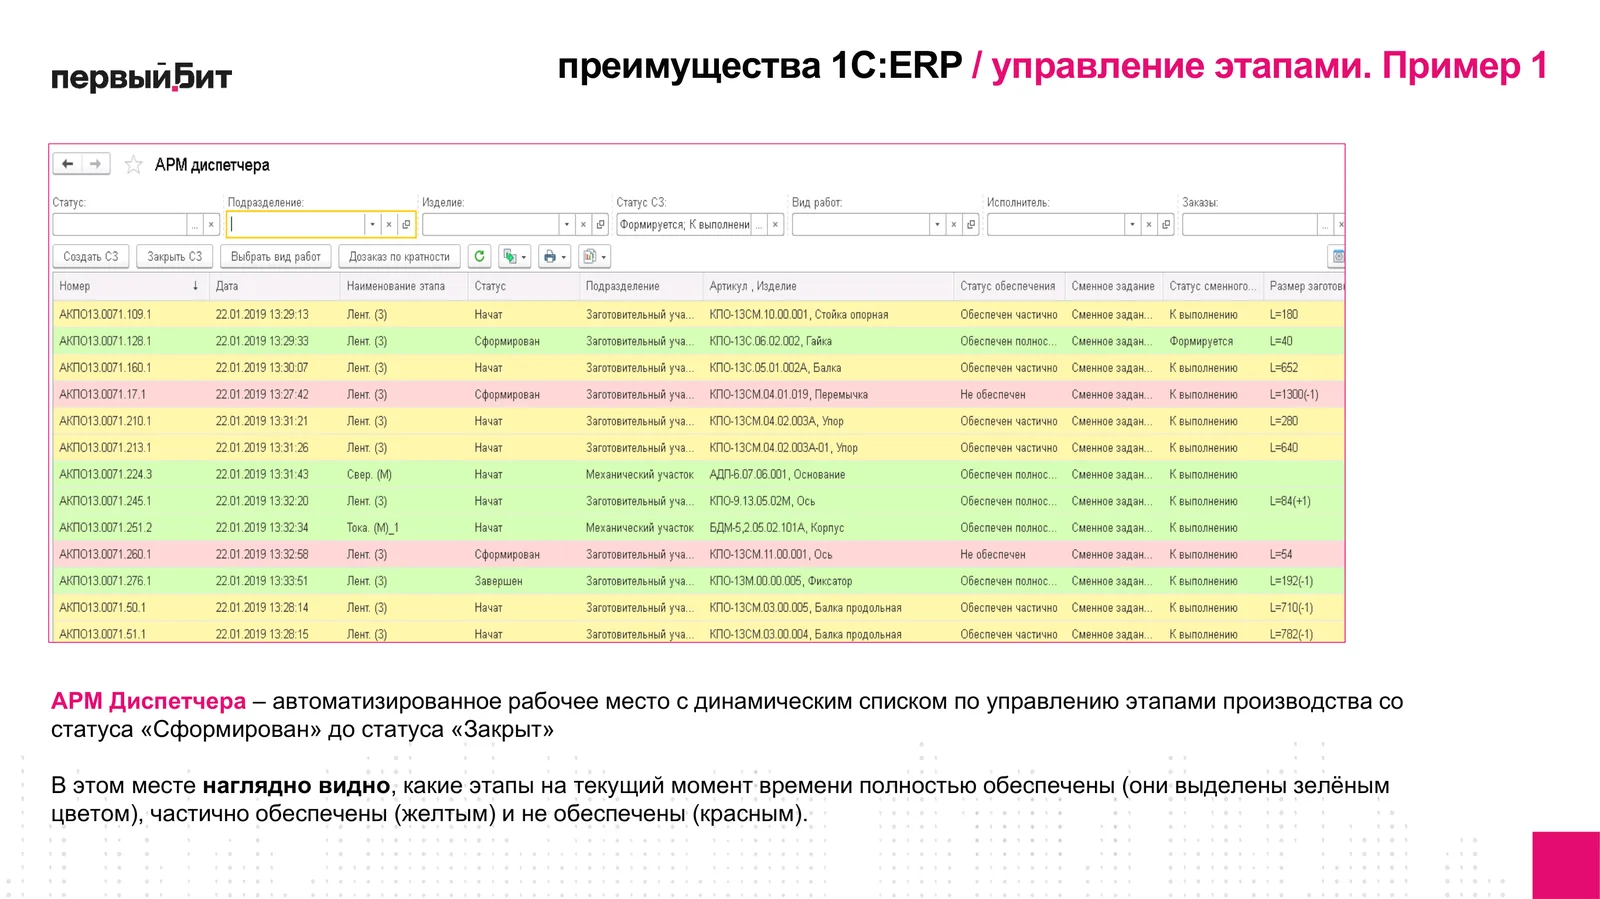The image size is (1600, 899).
Task: Open the Изделие item window icon
Action: point(600,225)
